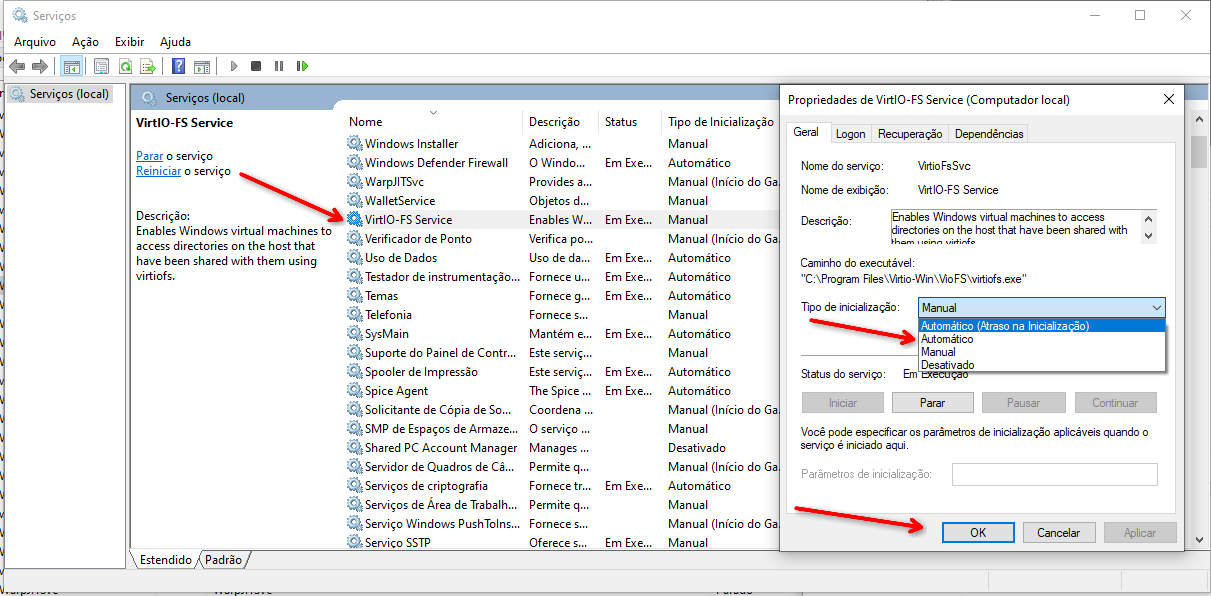Select Desativado in the startup type list

[x=947, y=365]
